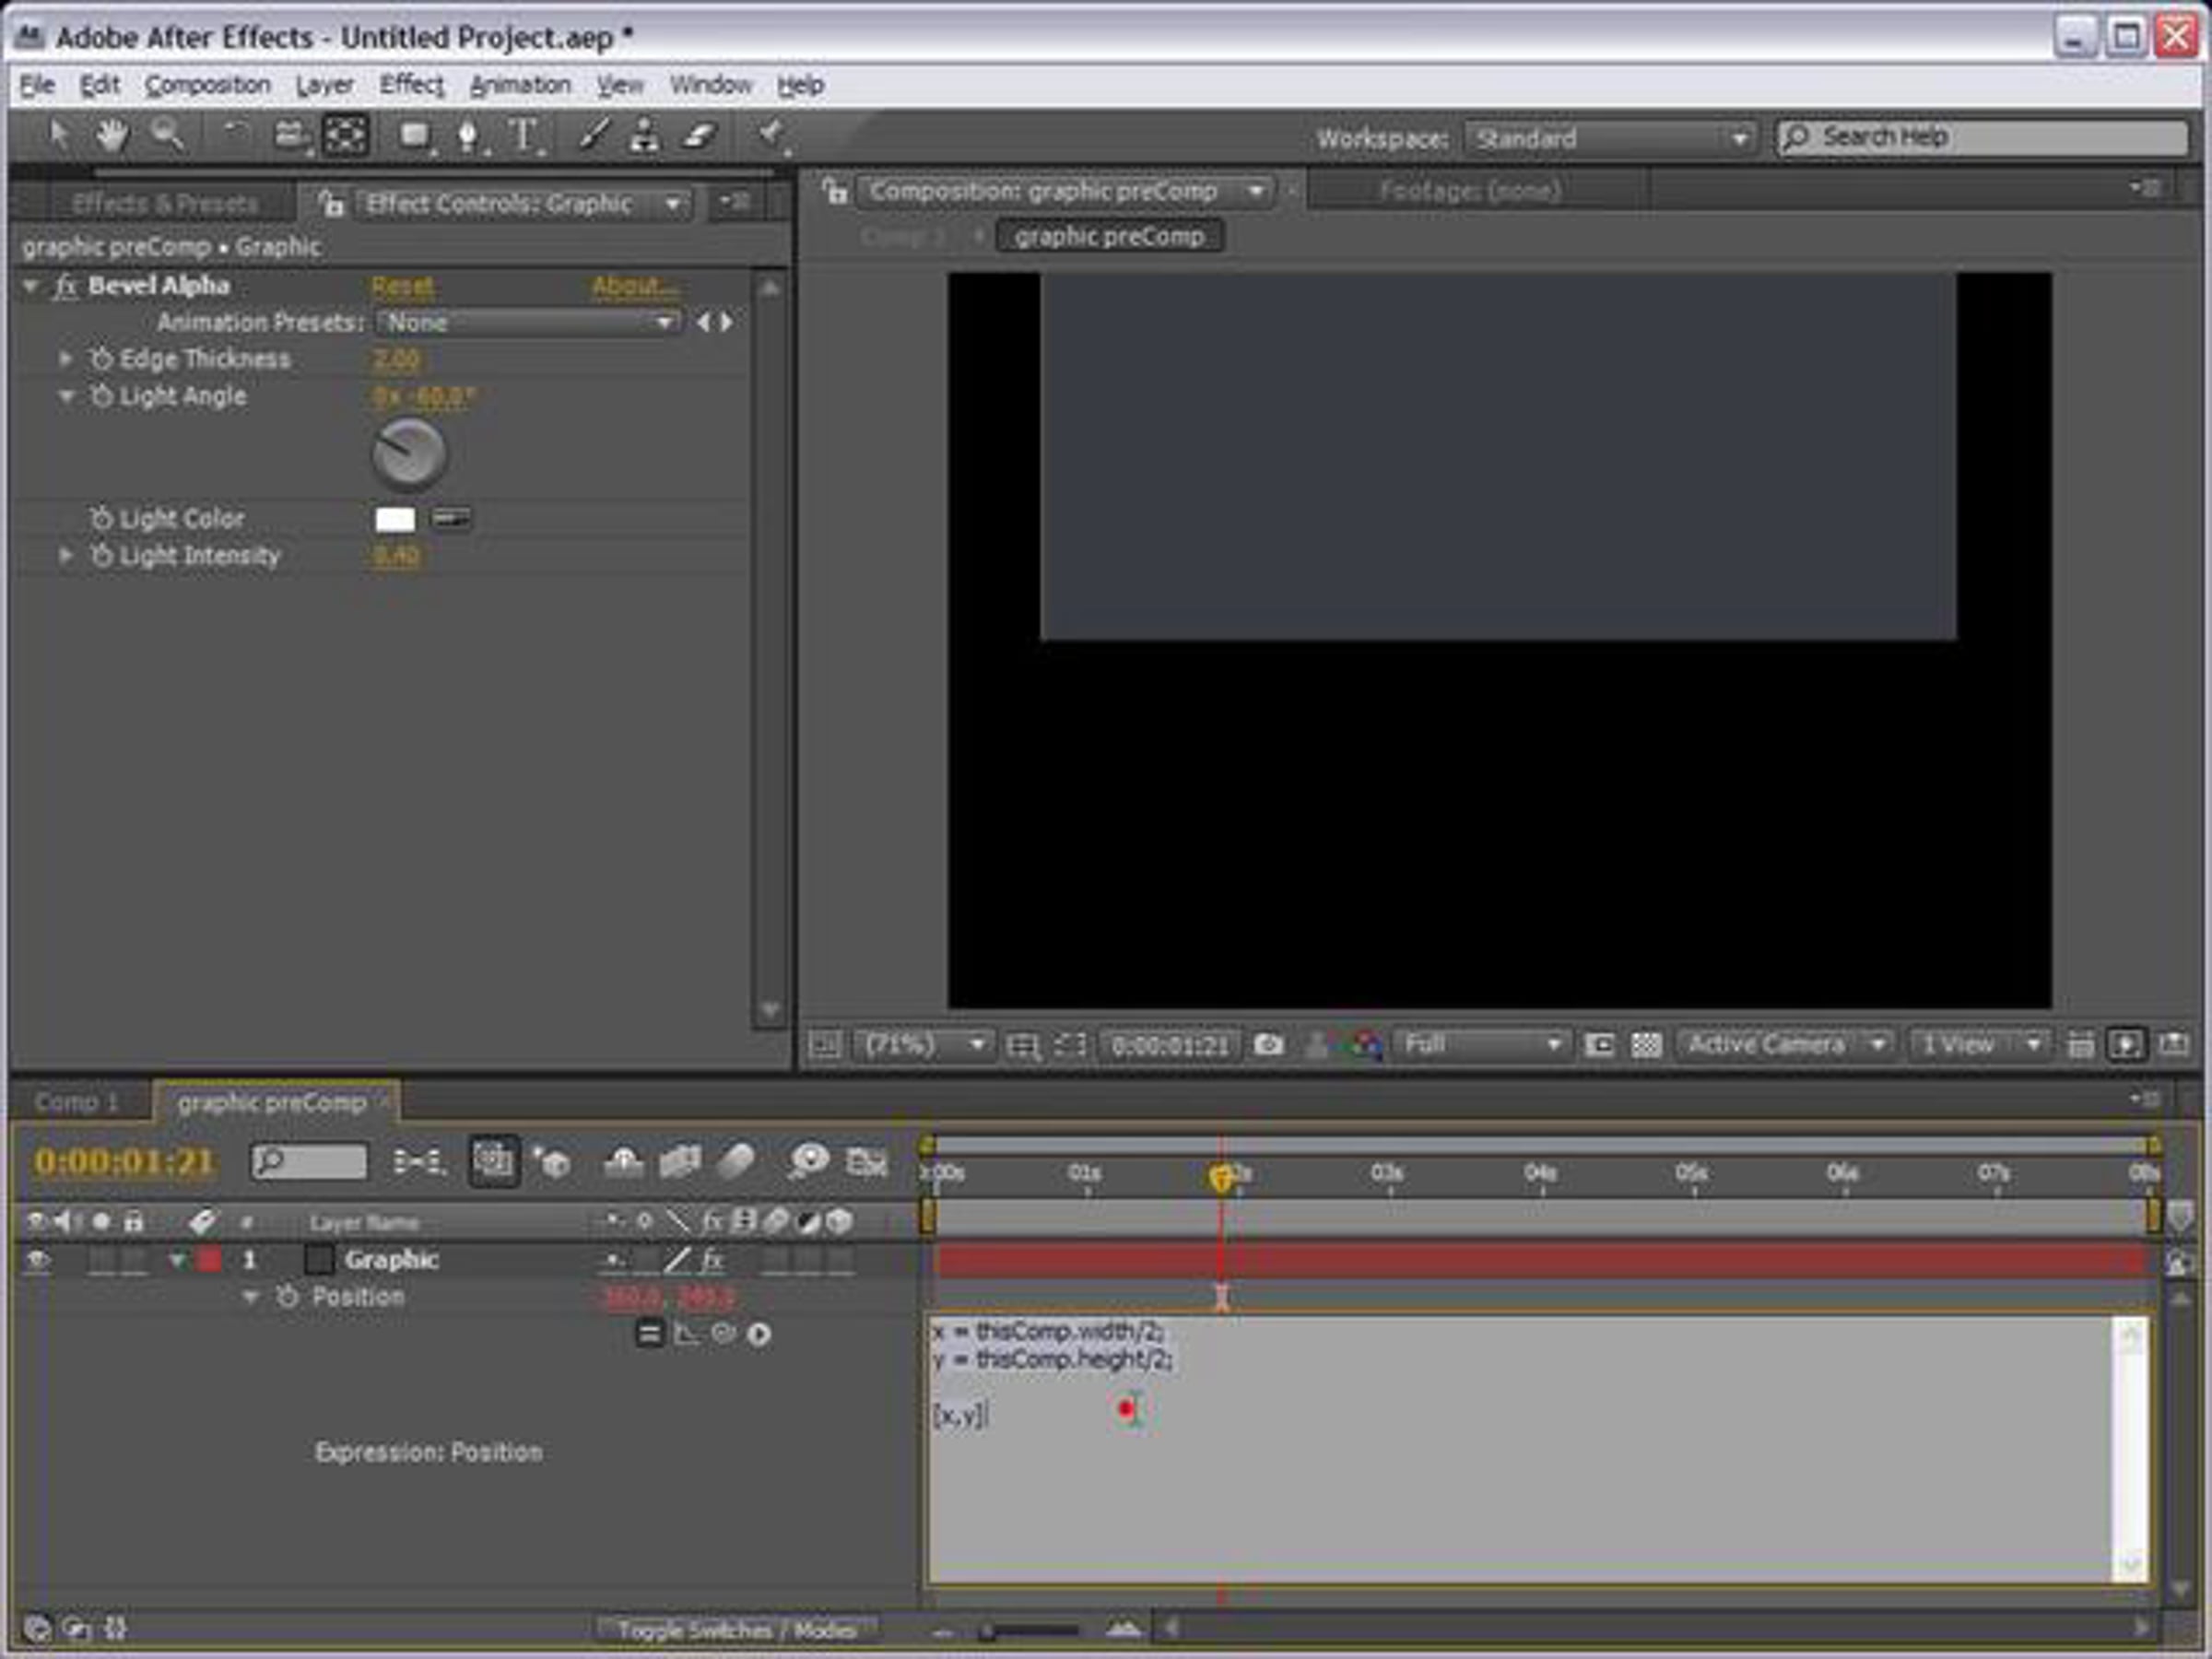Open the Graph Editor icon in timeline
The width and height of the screenshot is (2212, 1659).
(x=866, y=1162)
